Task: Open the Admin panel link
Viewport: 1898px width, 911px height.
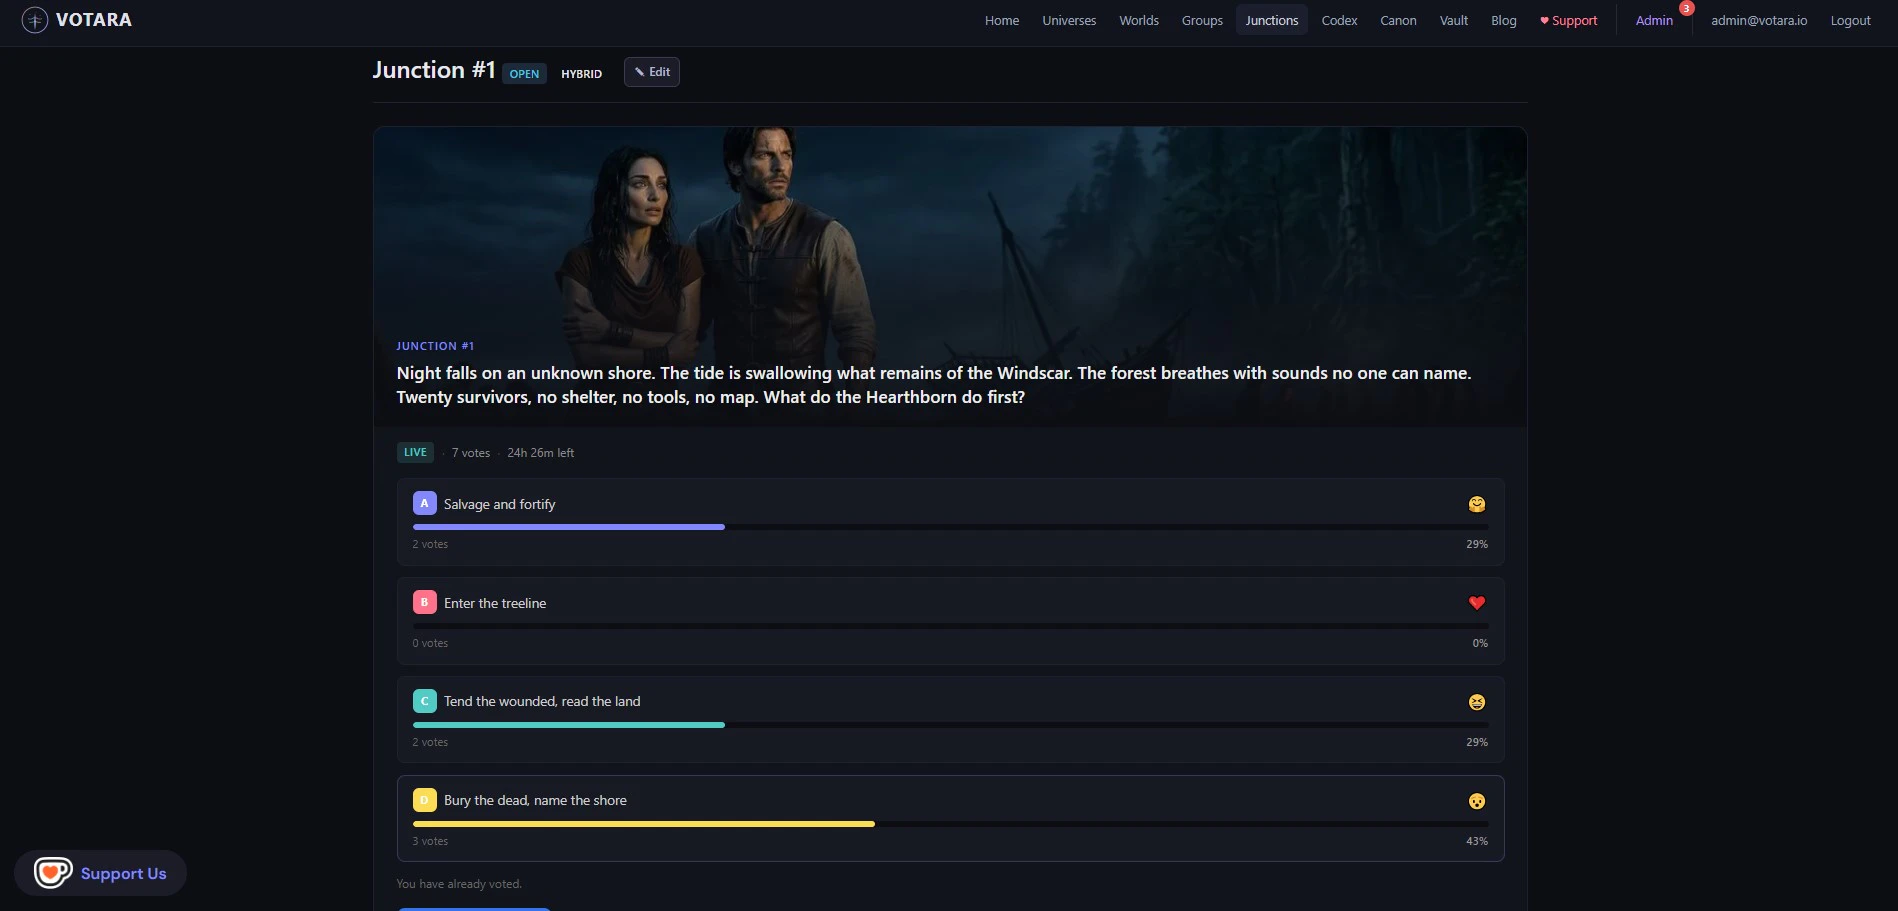Action: point(1654,20)
